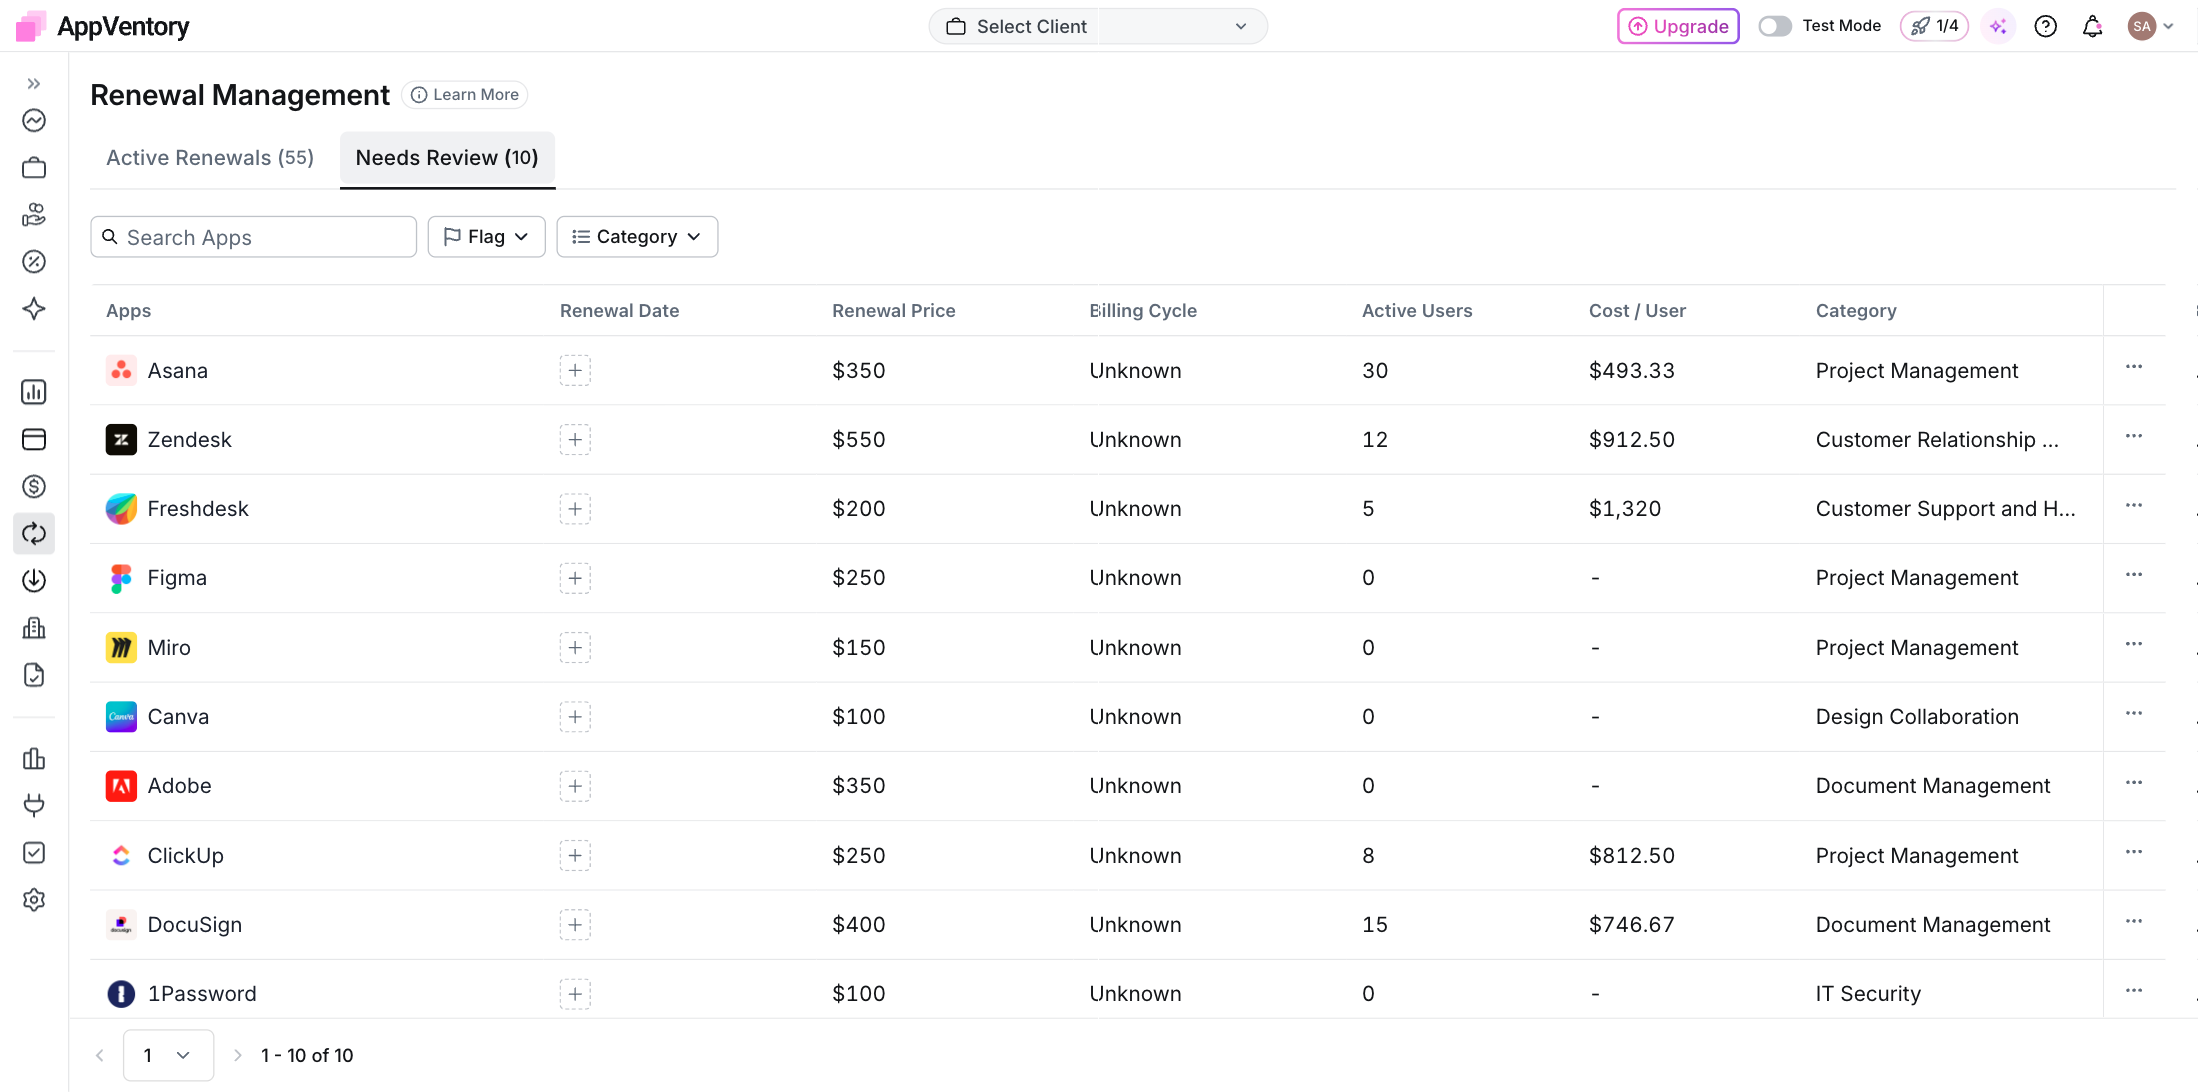
Task: Open the users icon in sidebar
Action: click(34, 215)
